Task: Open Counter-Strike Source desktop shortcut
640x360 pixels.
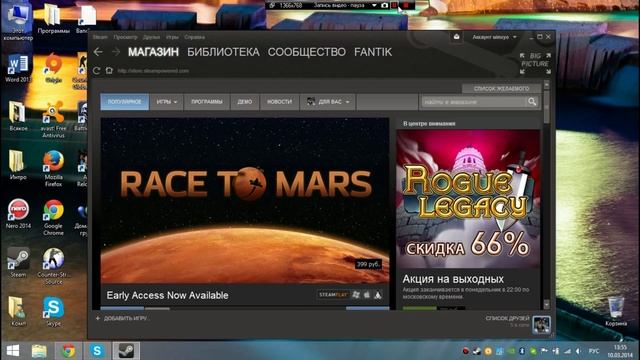Action: [53, 266]
